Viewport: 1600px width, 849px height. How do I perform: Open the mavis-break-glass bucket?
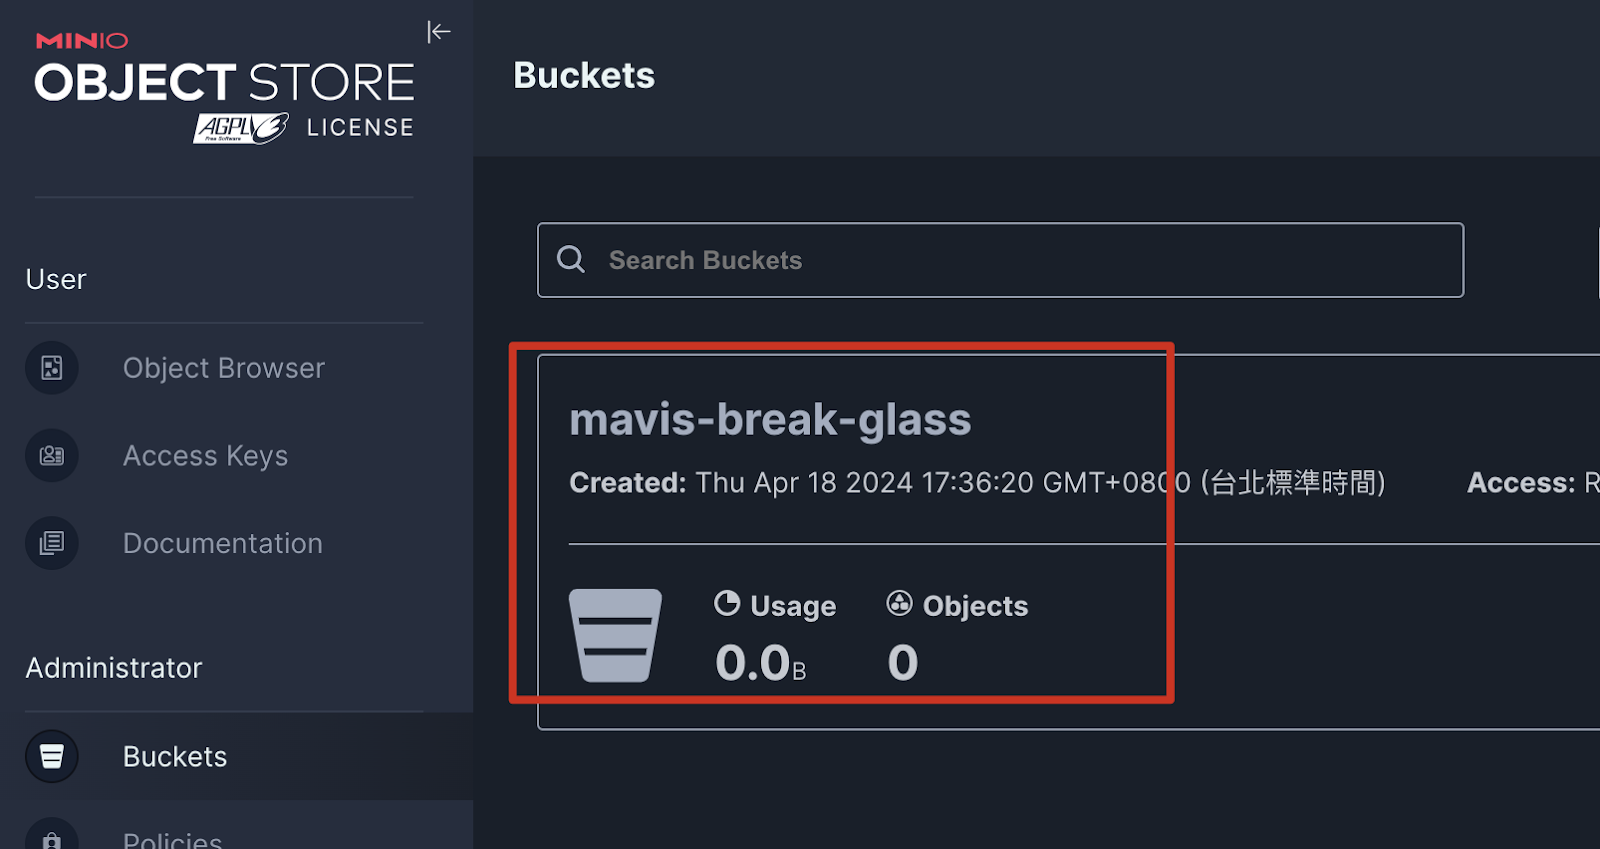coord(770,420)
